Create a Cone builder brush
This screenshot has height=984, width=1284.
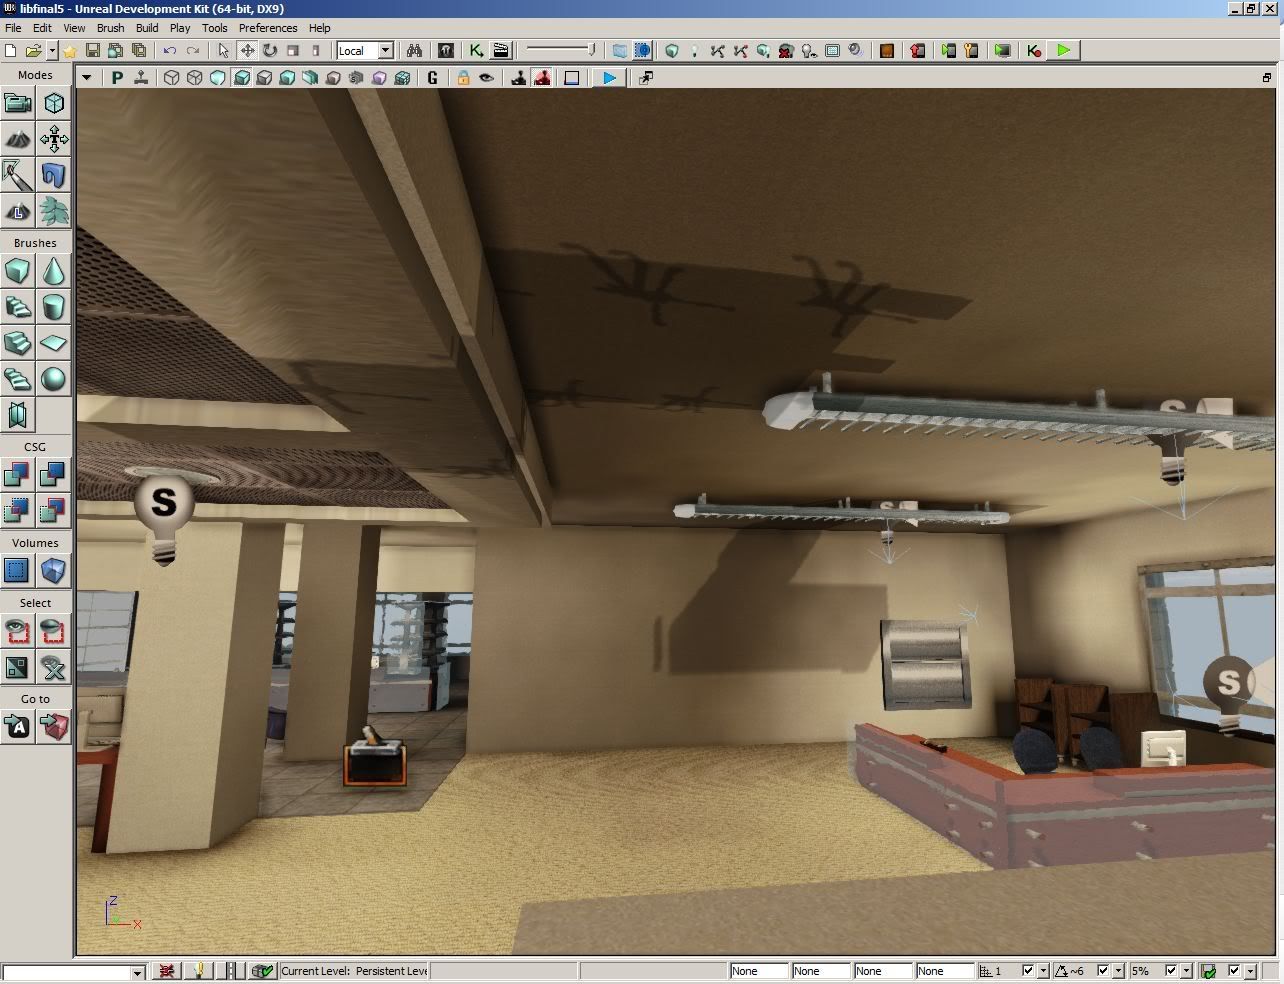pyautogui.click(x=53, y=271)
